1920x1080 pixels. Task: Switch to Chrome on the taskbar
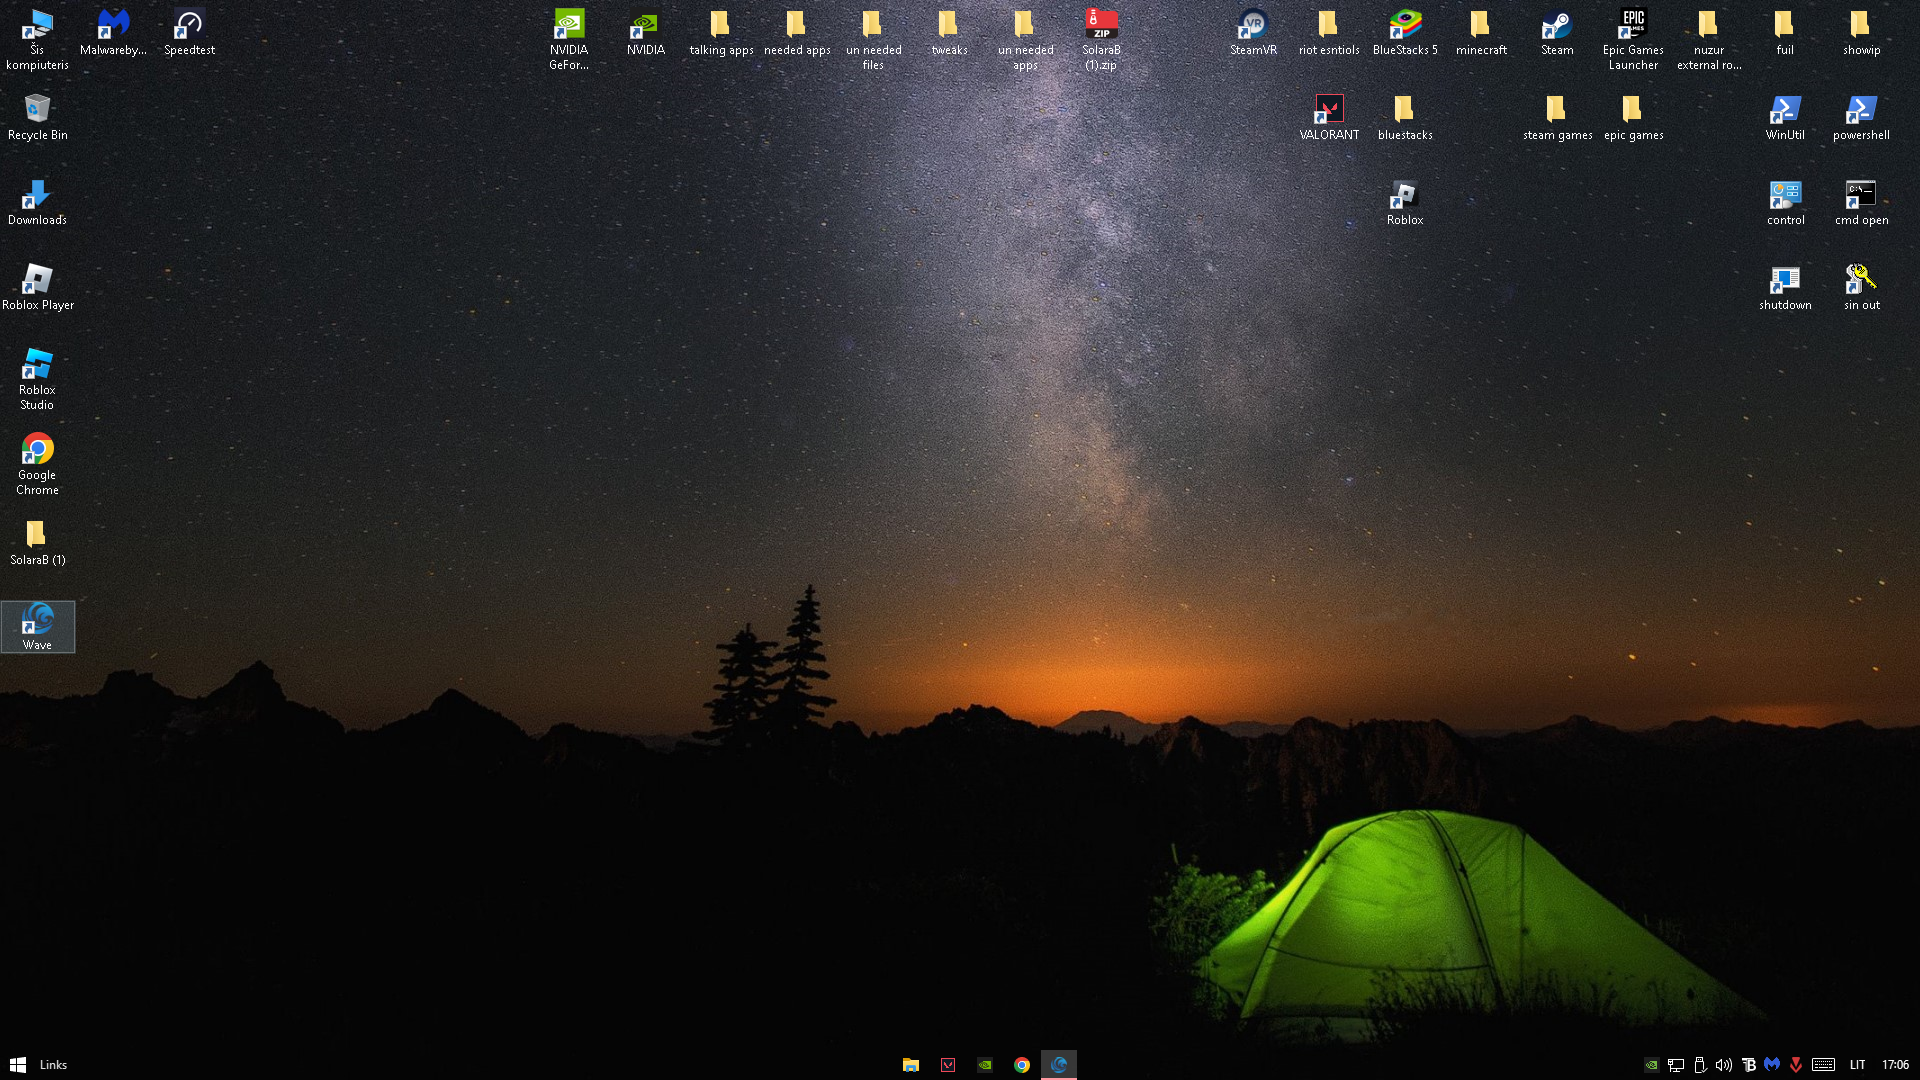(1021, 1065)
